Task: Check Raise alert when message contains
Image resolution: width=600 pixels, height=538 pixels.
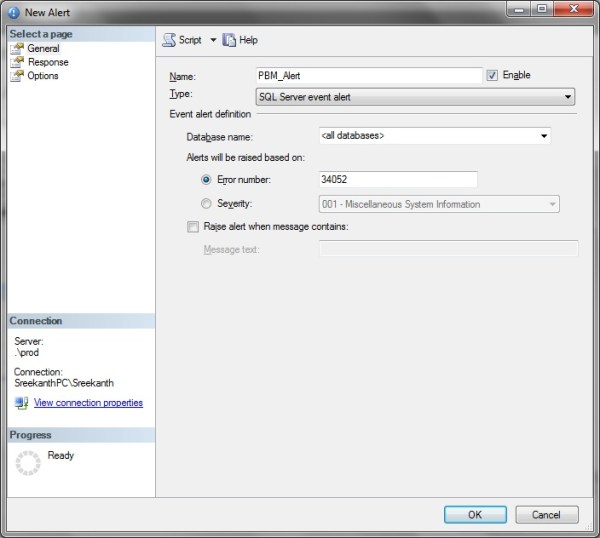Action: point(193,227)
